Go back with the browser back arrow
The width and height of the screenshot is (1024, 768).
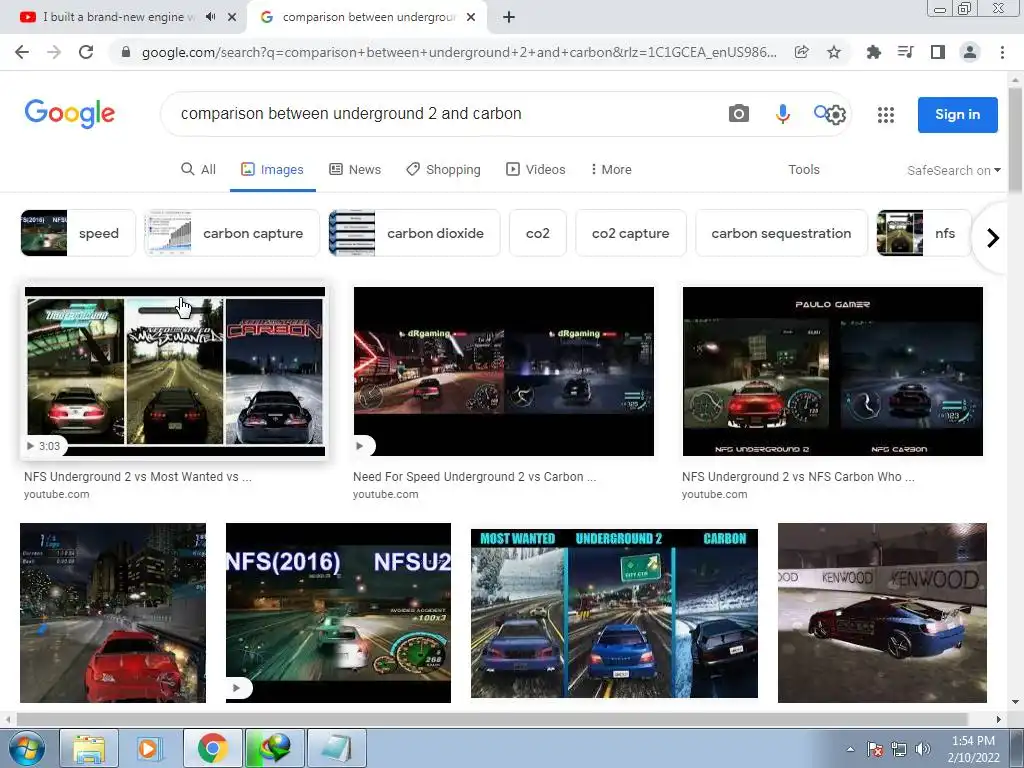pos(22,52)
